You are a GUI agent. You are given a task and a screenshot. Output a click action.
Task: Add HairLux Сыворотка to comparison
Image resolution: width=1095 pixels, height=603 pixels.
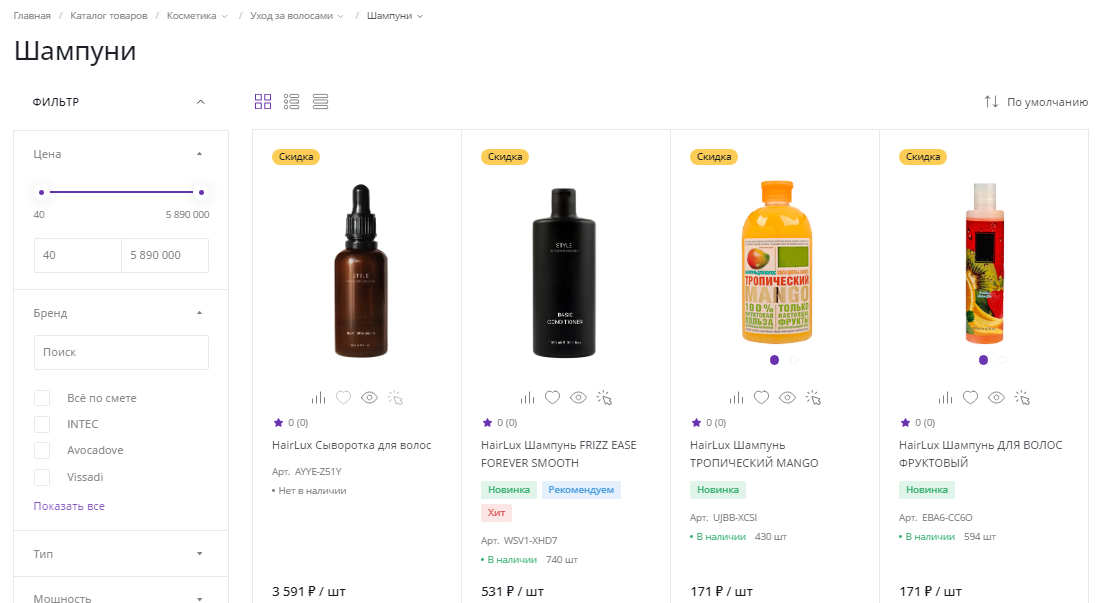coord(318,397)
